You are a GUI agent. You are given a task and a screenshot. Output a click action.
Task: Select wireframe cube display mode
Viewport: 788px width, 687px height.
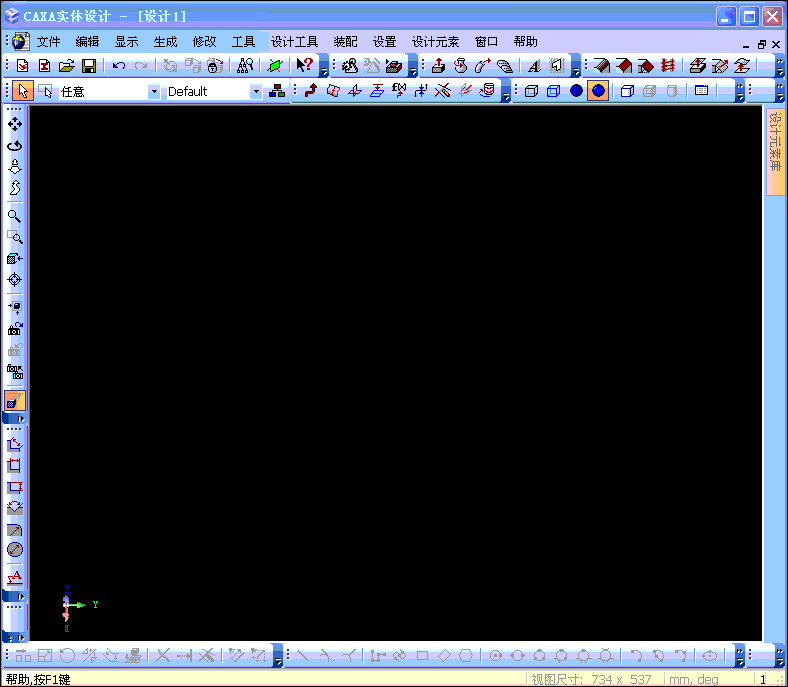531,91
